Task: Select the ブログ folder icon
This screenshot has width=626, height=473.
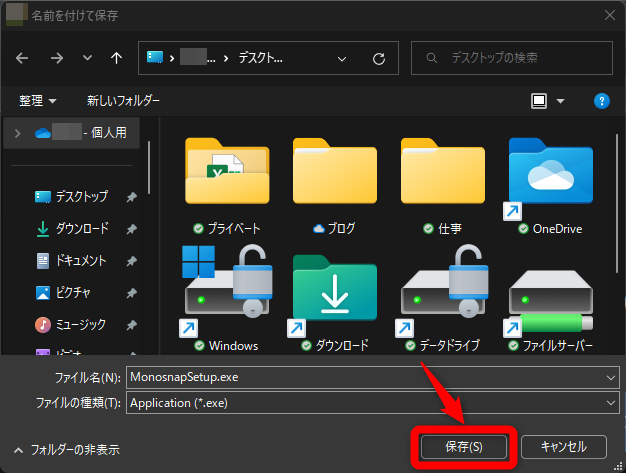Action: pyautogui.click(x=335, y=171)
